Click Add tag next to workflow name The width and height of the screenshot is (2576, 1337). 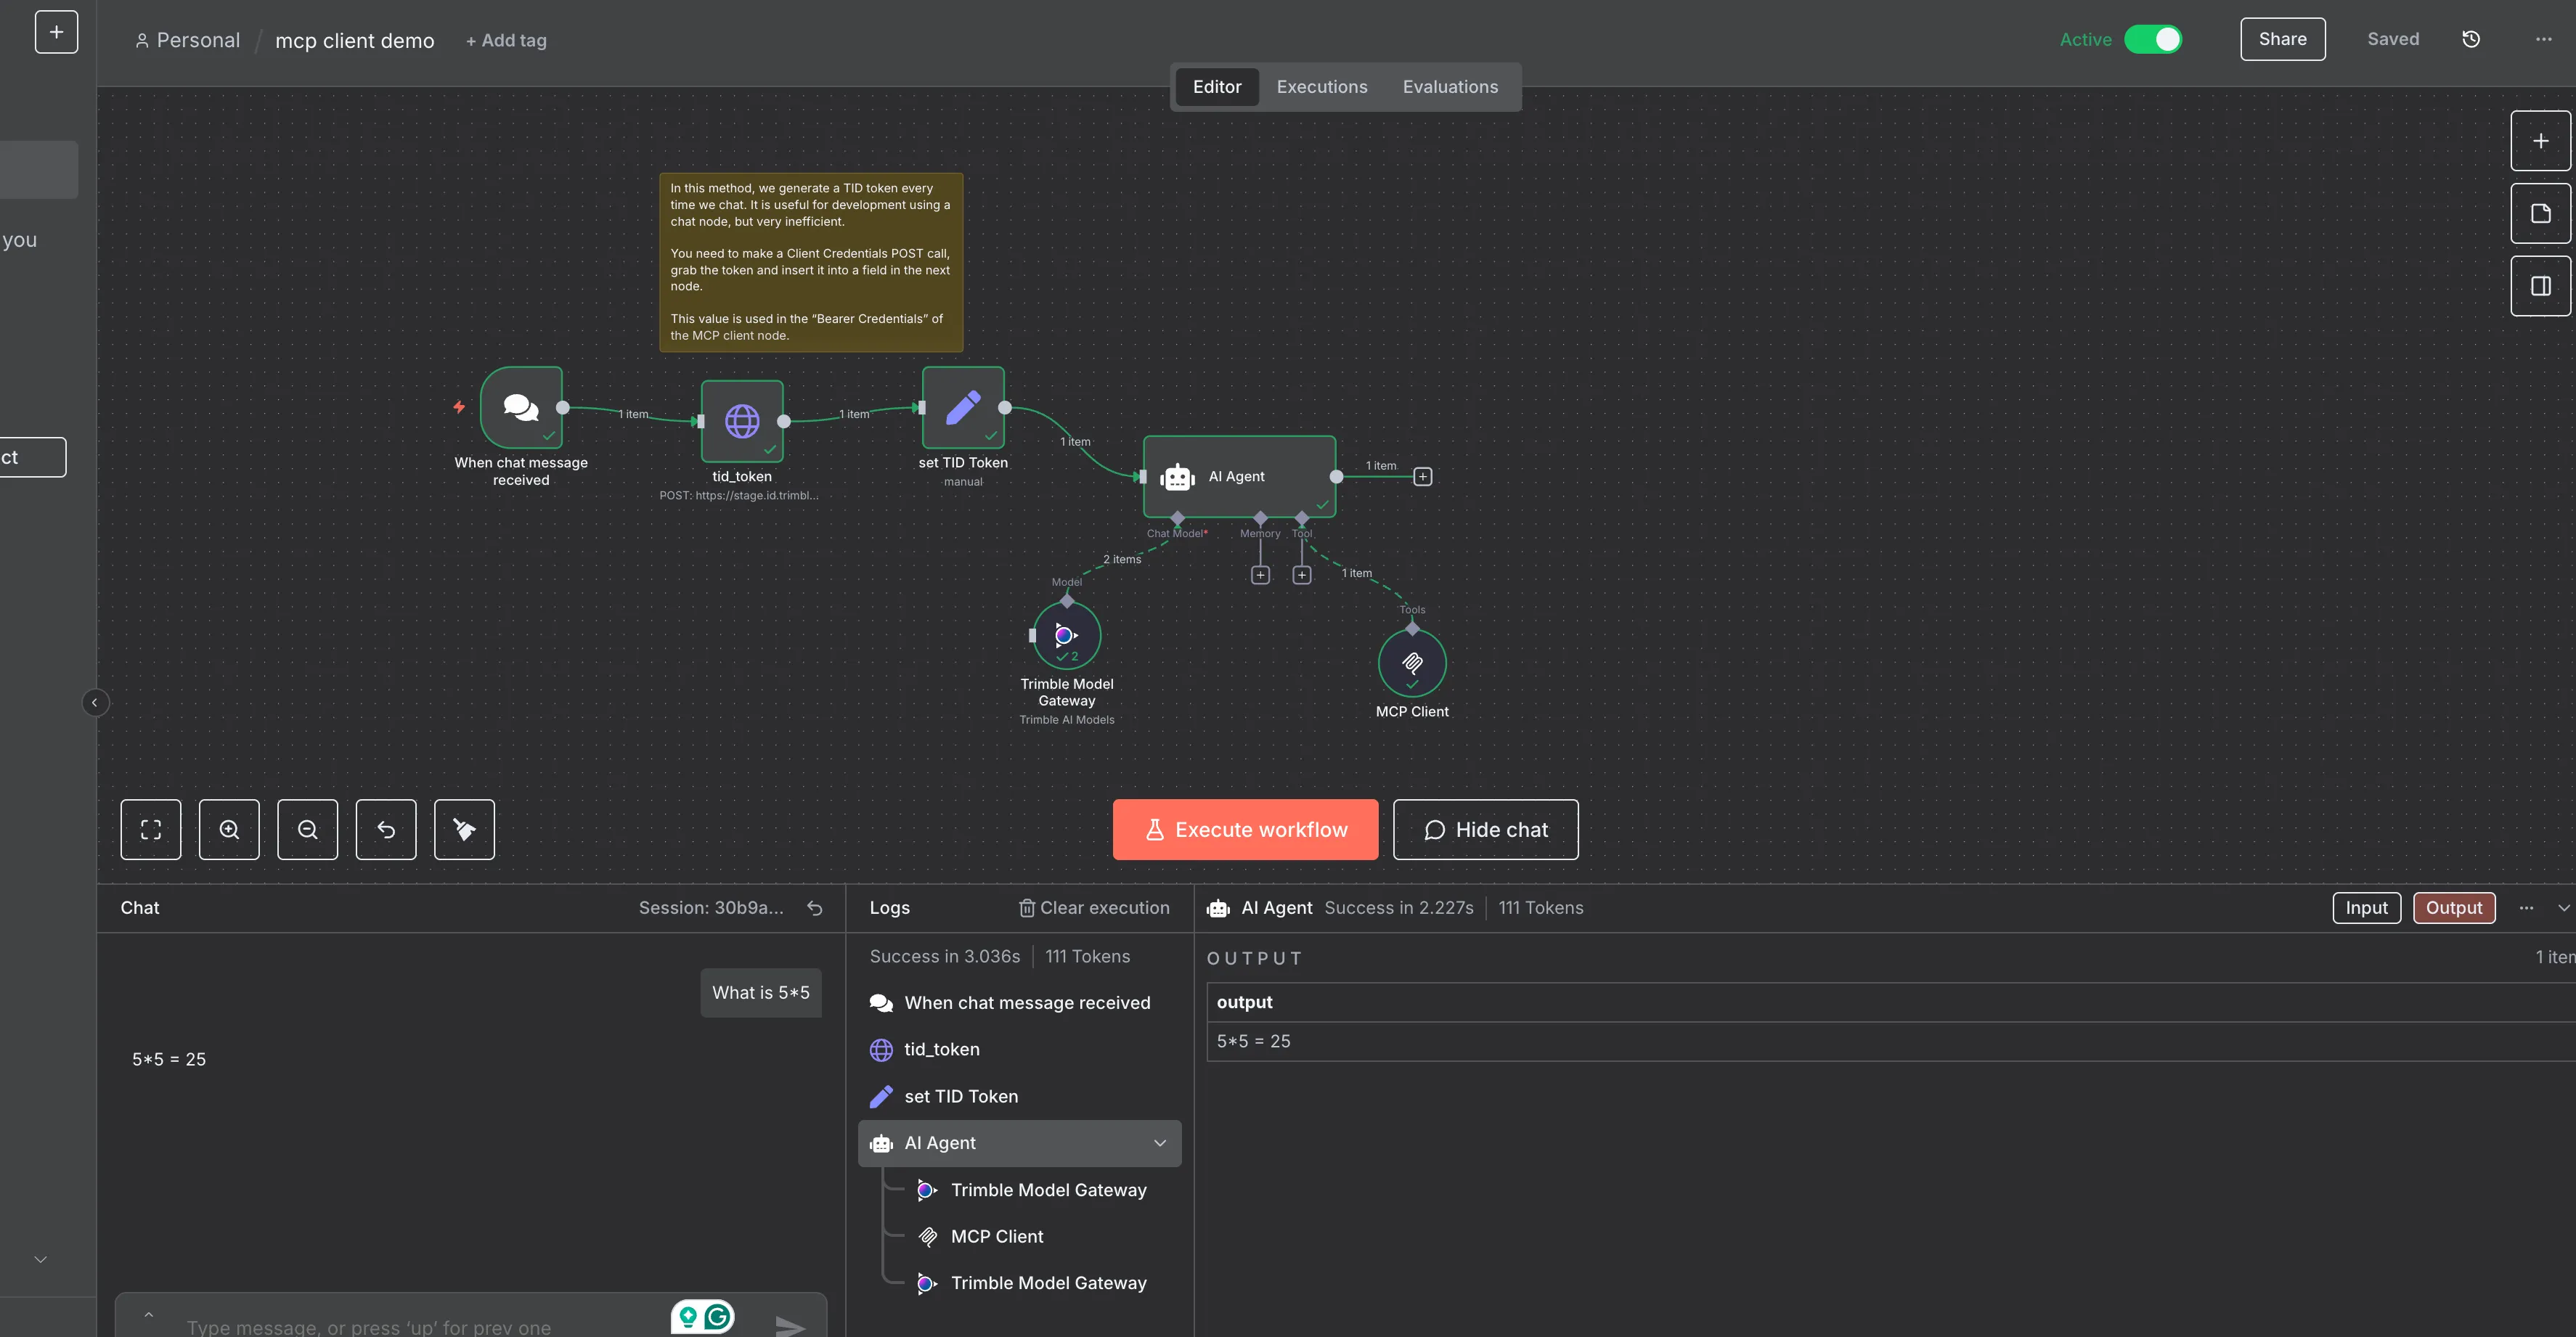point(506,40)
